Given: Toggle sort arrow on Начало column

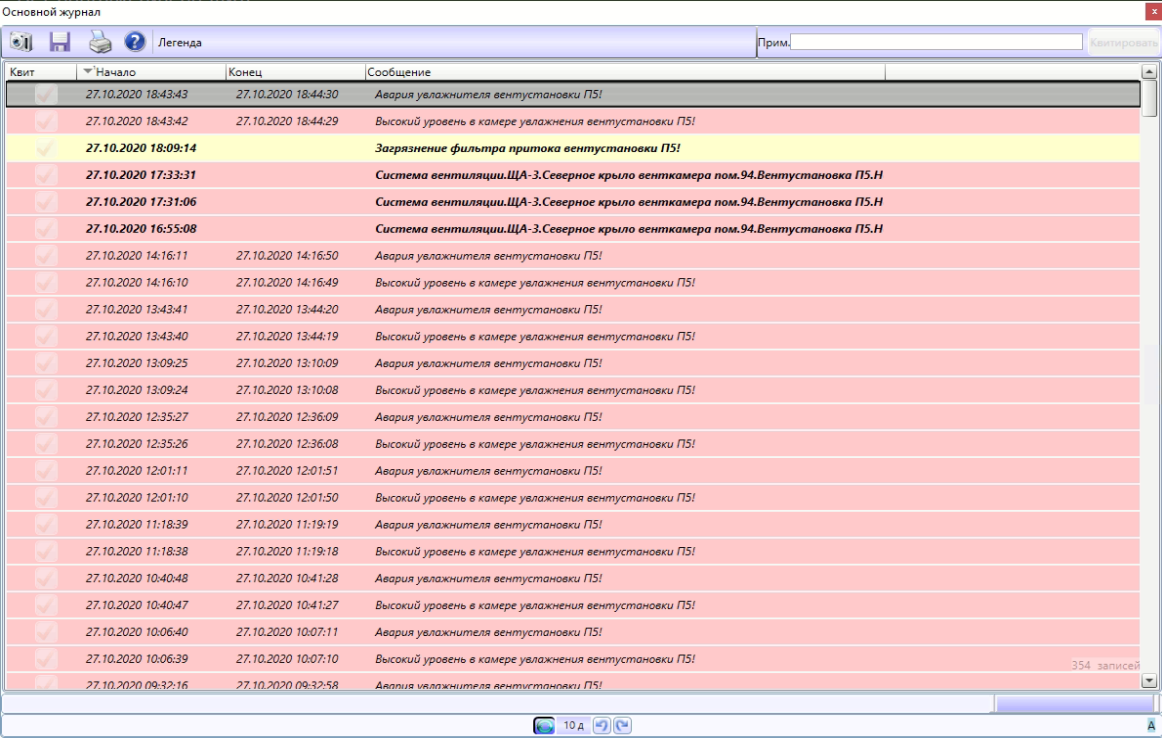Looking at the screenshot, I should 88,72.
